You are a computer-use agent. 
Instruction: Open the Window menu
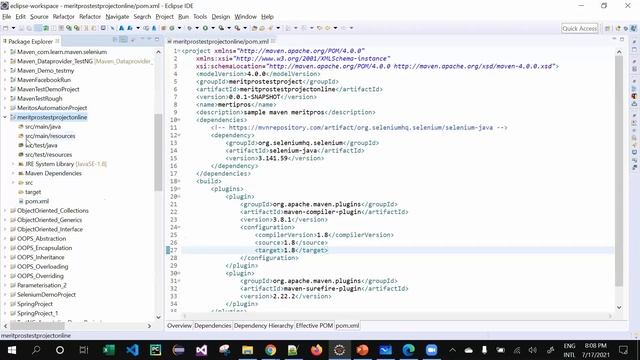[245, 17]
